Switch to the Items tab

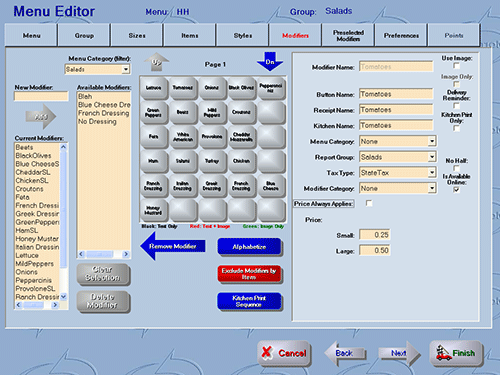pos(190,35)
